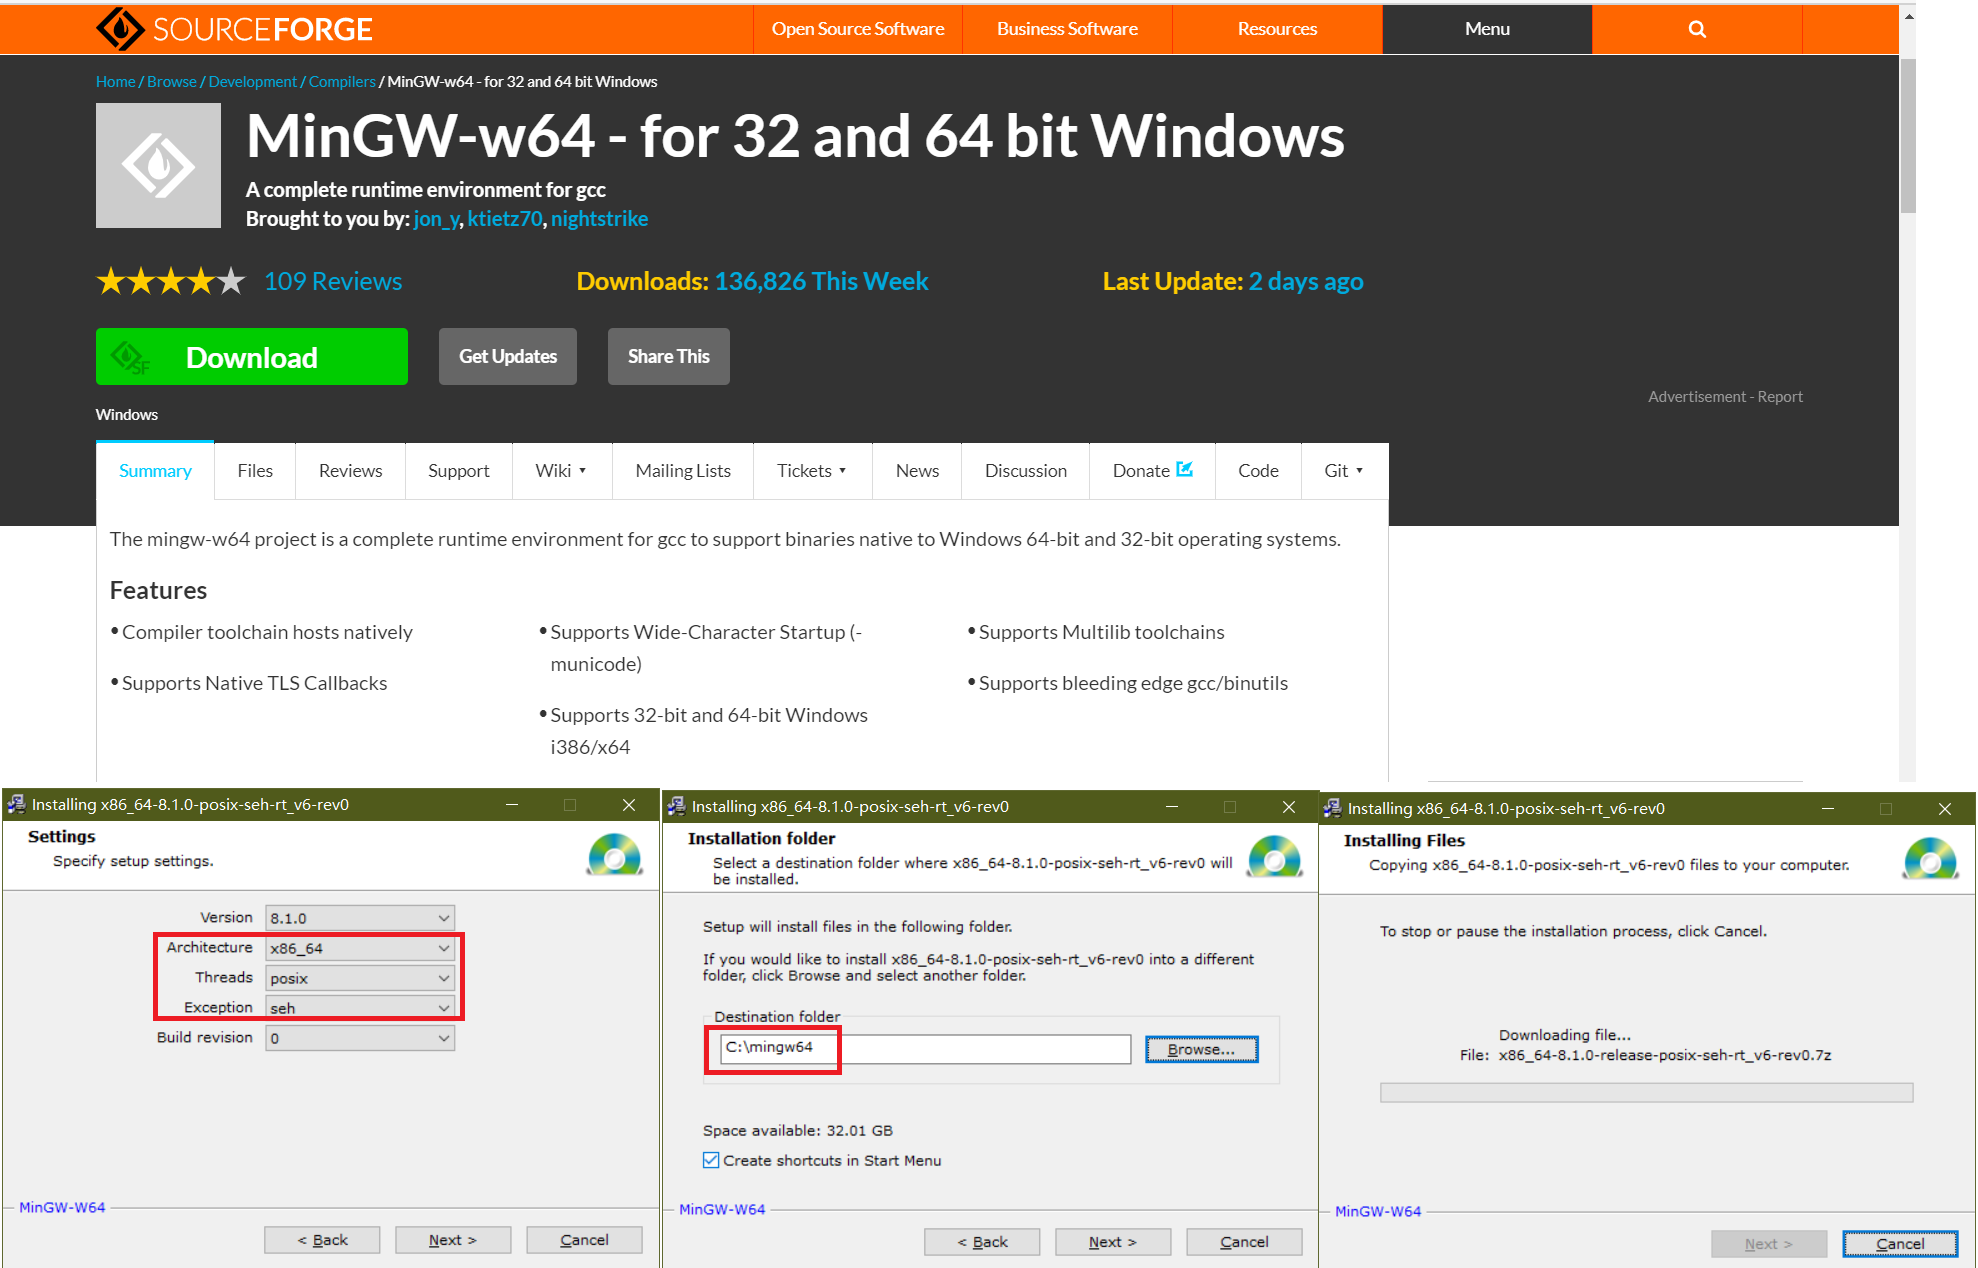This screenshot has height=1268, width=1978.
Task: Open the ktietz70 author link
Action: point(505,219)
